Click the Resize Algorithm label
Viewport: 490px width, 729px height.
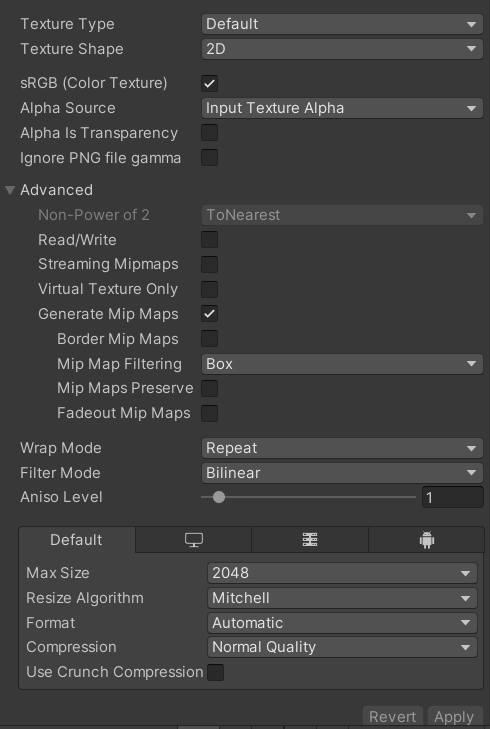[85, 598]
